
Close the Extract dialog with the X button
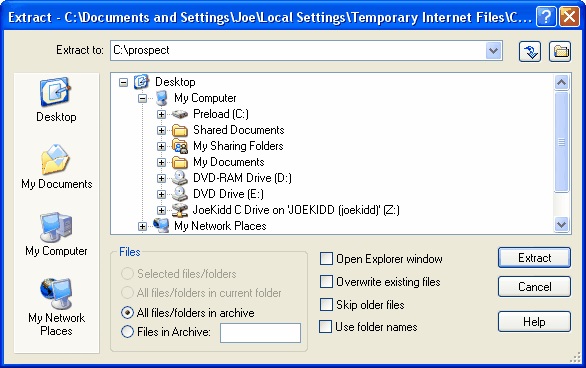coord(569,17)
